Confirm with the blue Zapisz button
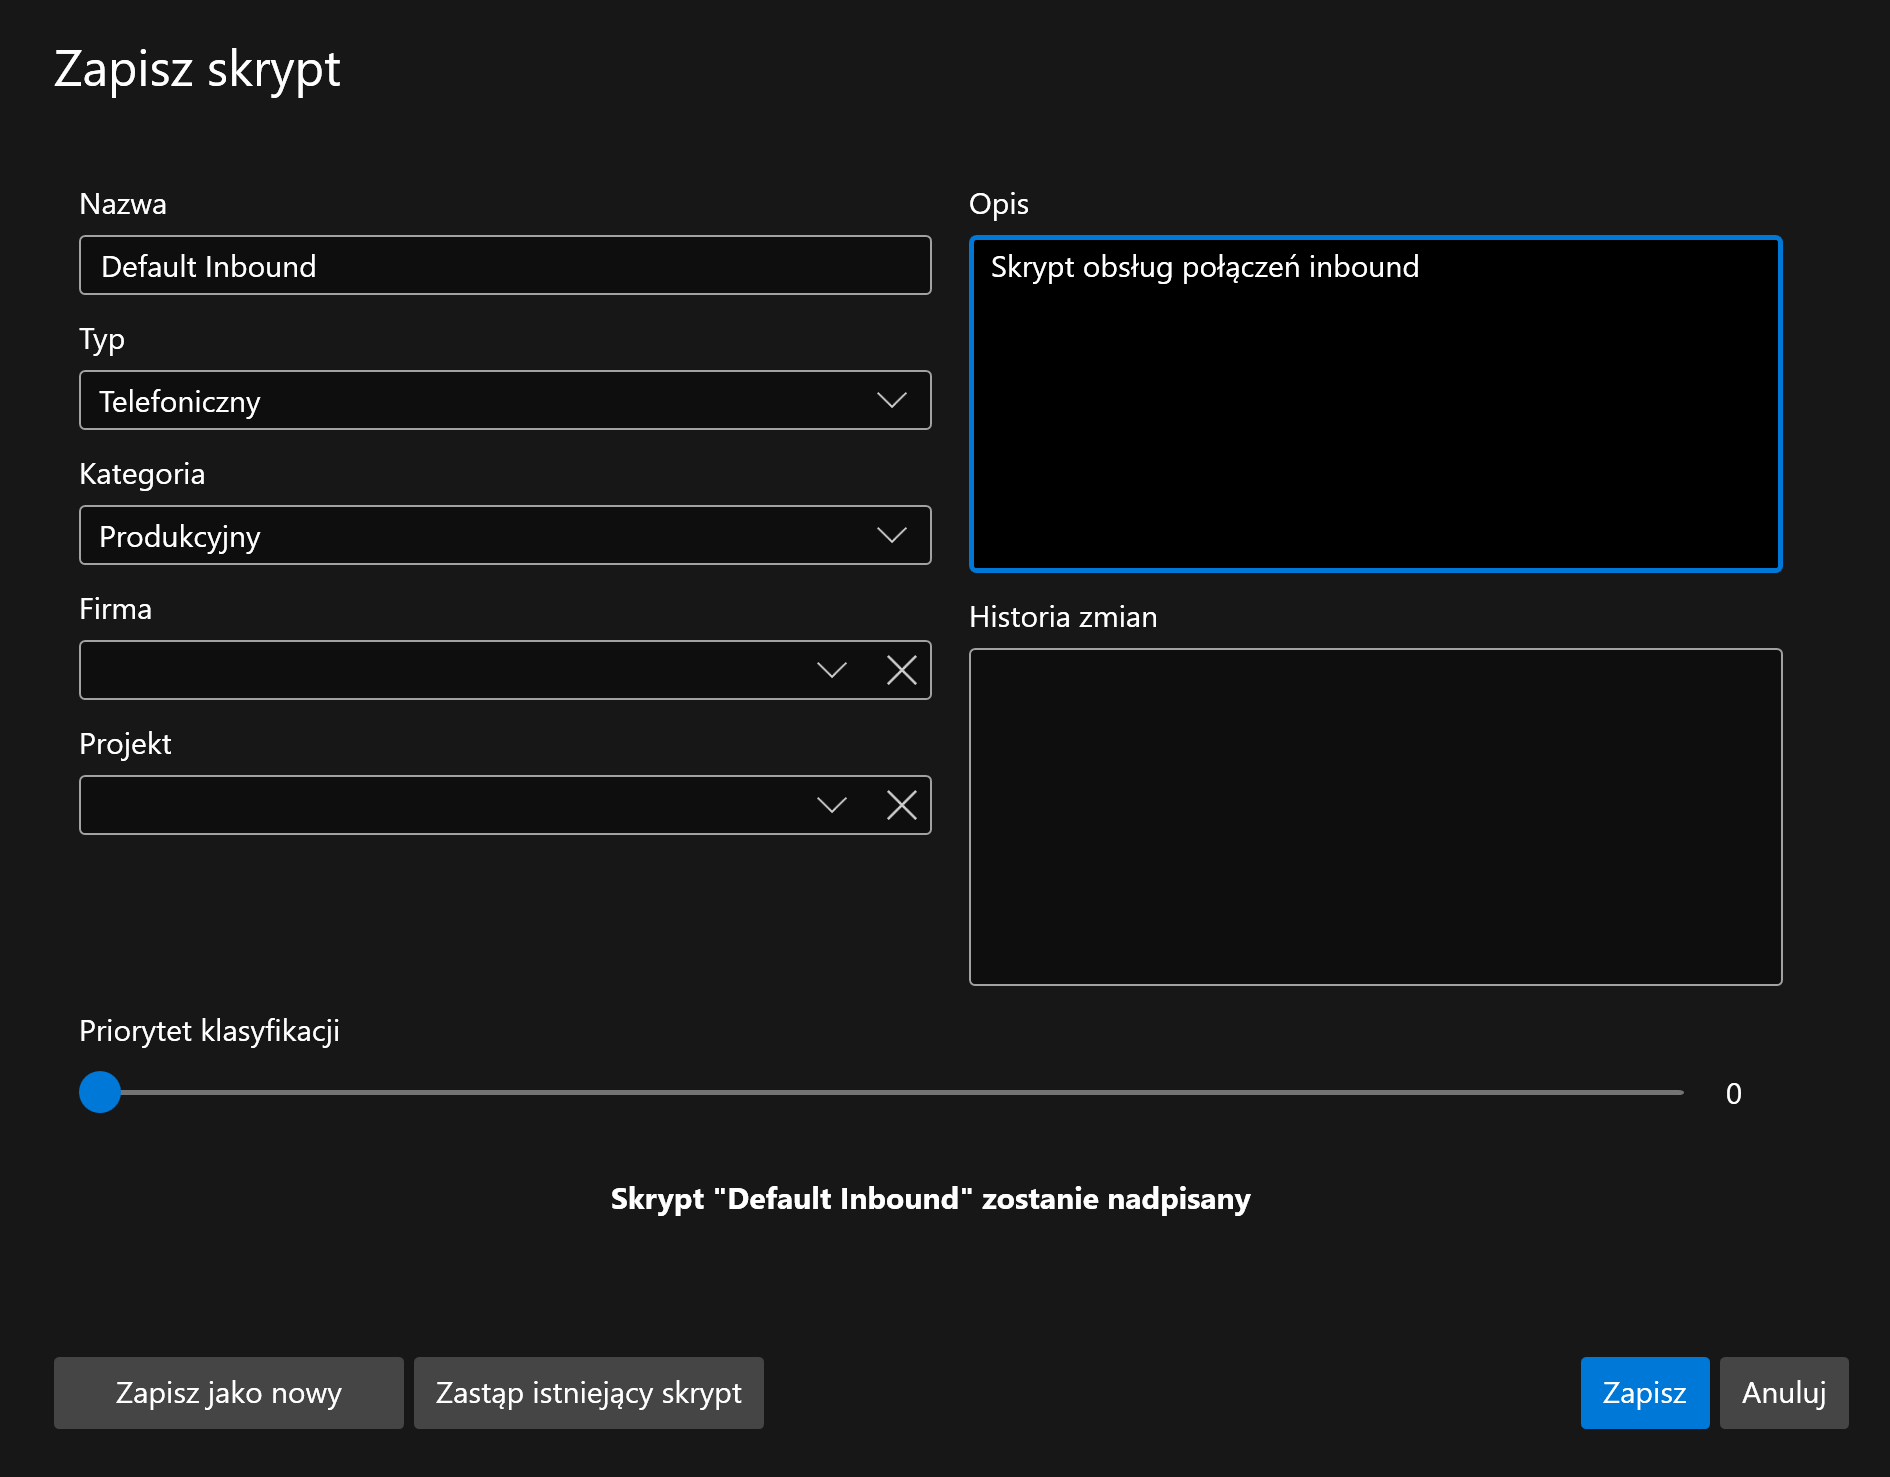This screenshot has height=1477, width=1890. (1644, 1393)
